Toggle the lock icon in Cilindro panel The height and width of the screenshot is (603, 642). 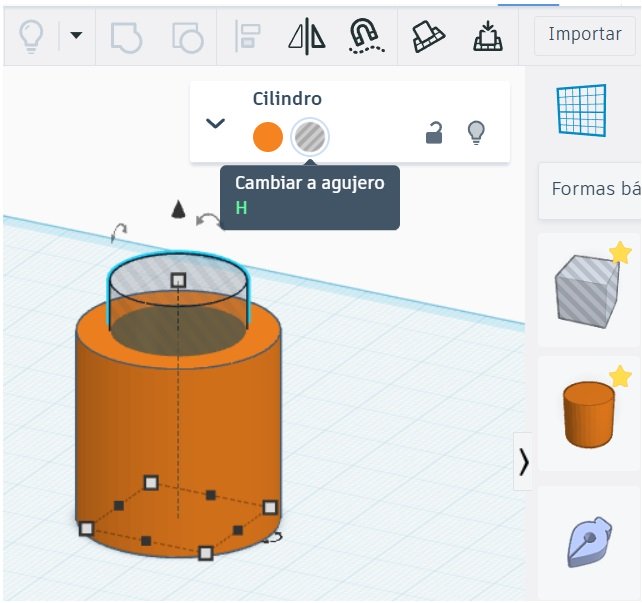(434, 132)
